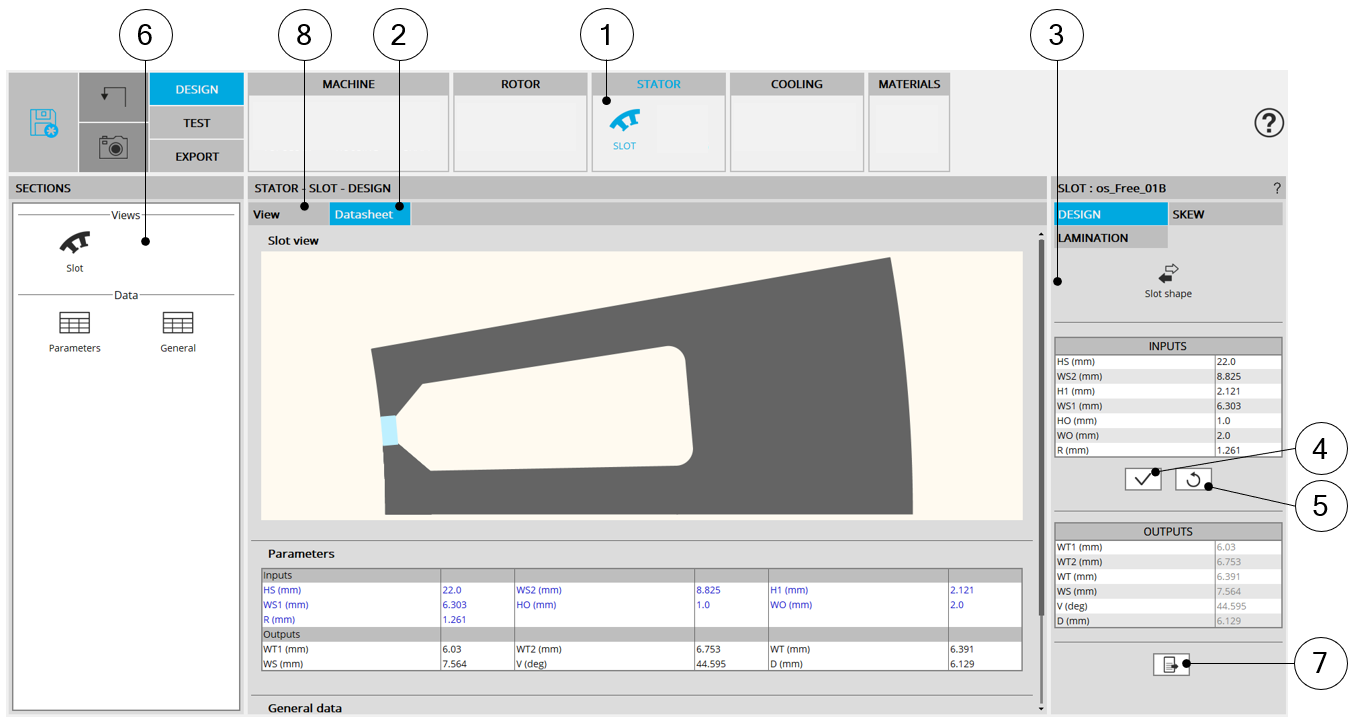This screenshot has width=1361, height=725.
Task: Click the export document icon below outputs
Action: [1171, 664]
